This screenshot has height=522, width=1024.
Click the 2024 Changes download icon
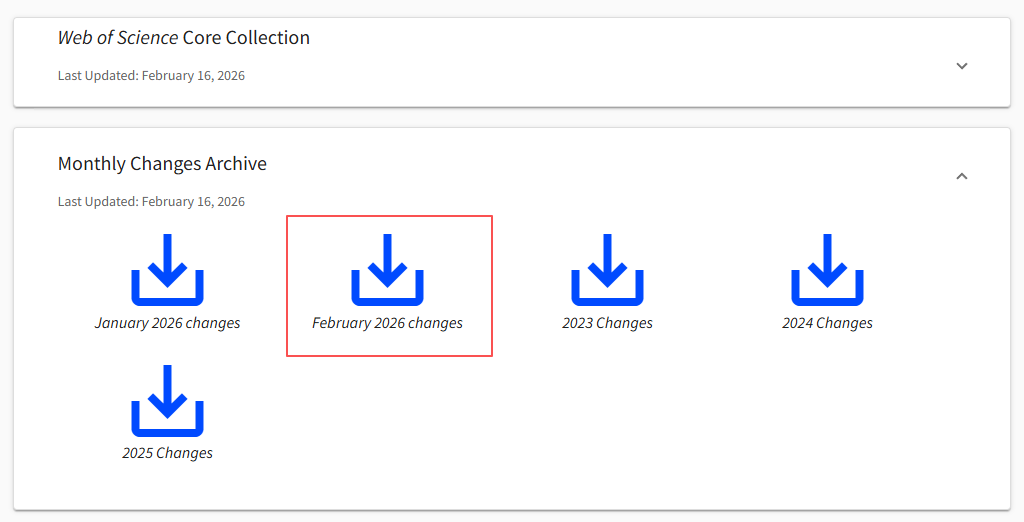(827, 270)
